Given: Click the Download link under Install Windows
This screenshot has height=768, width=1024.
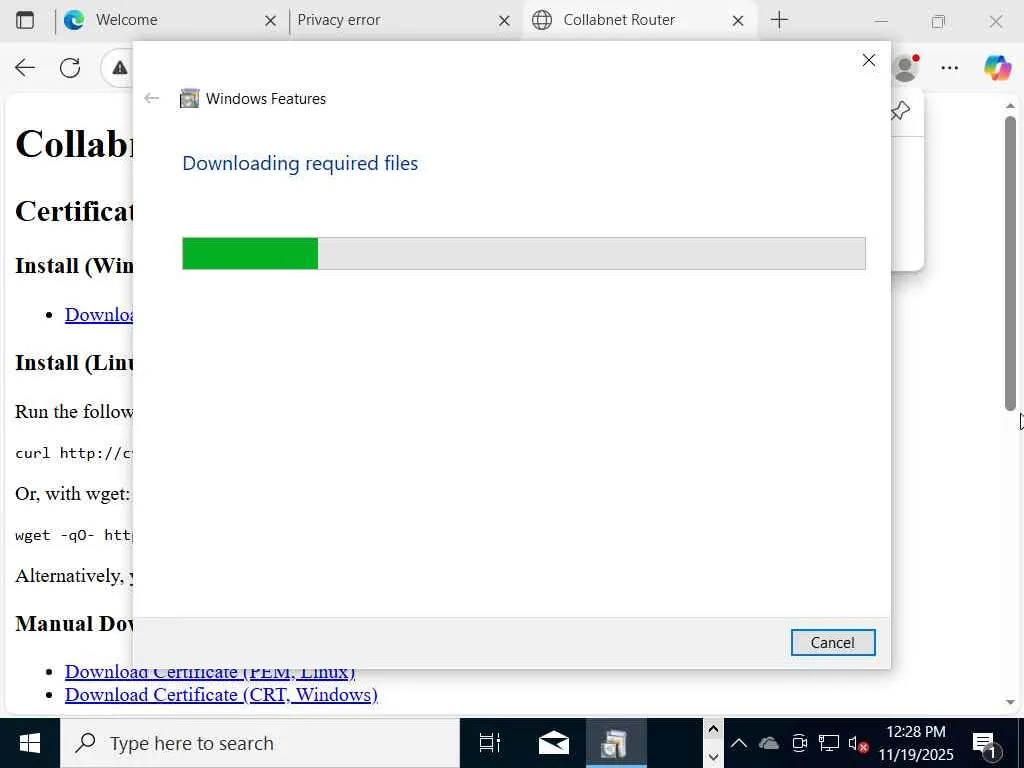Looking at the screenshot, I should (x=99, y=314).
